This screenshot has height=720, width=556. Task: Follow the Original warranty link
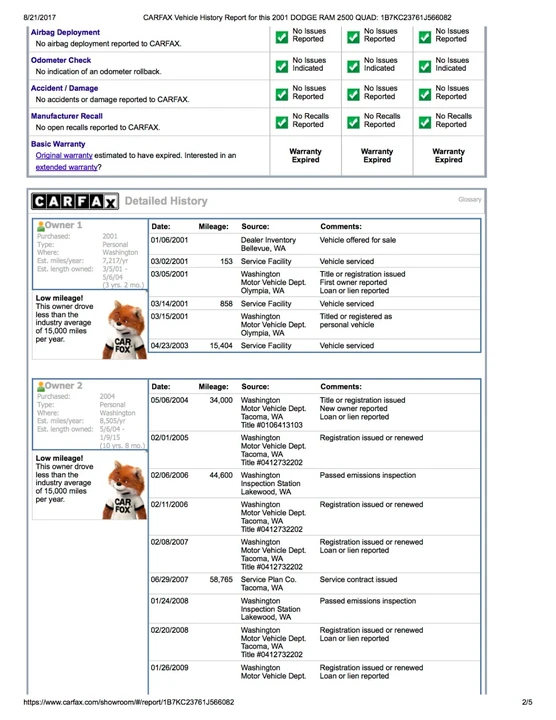click(64, 156)
